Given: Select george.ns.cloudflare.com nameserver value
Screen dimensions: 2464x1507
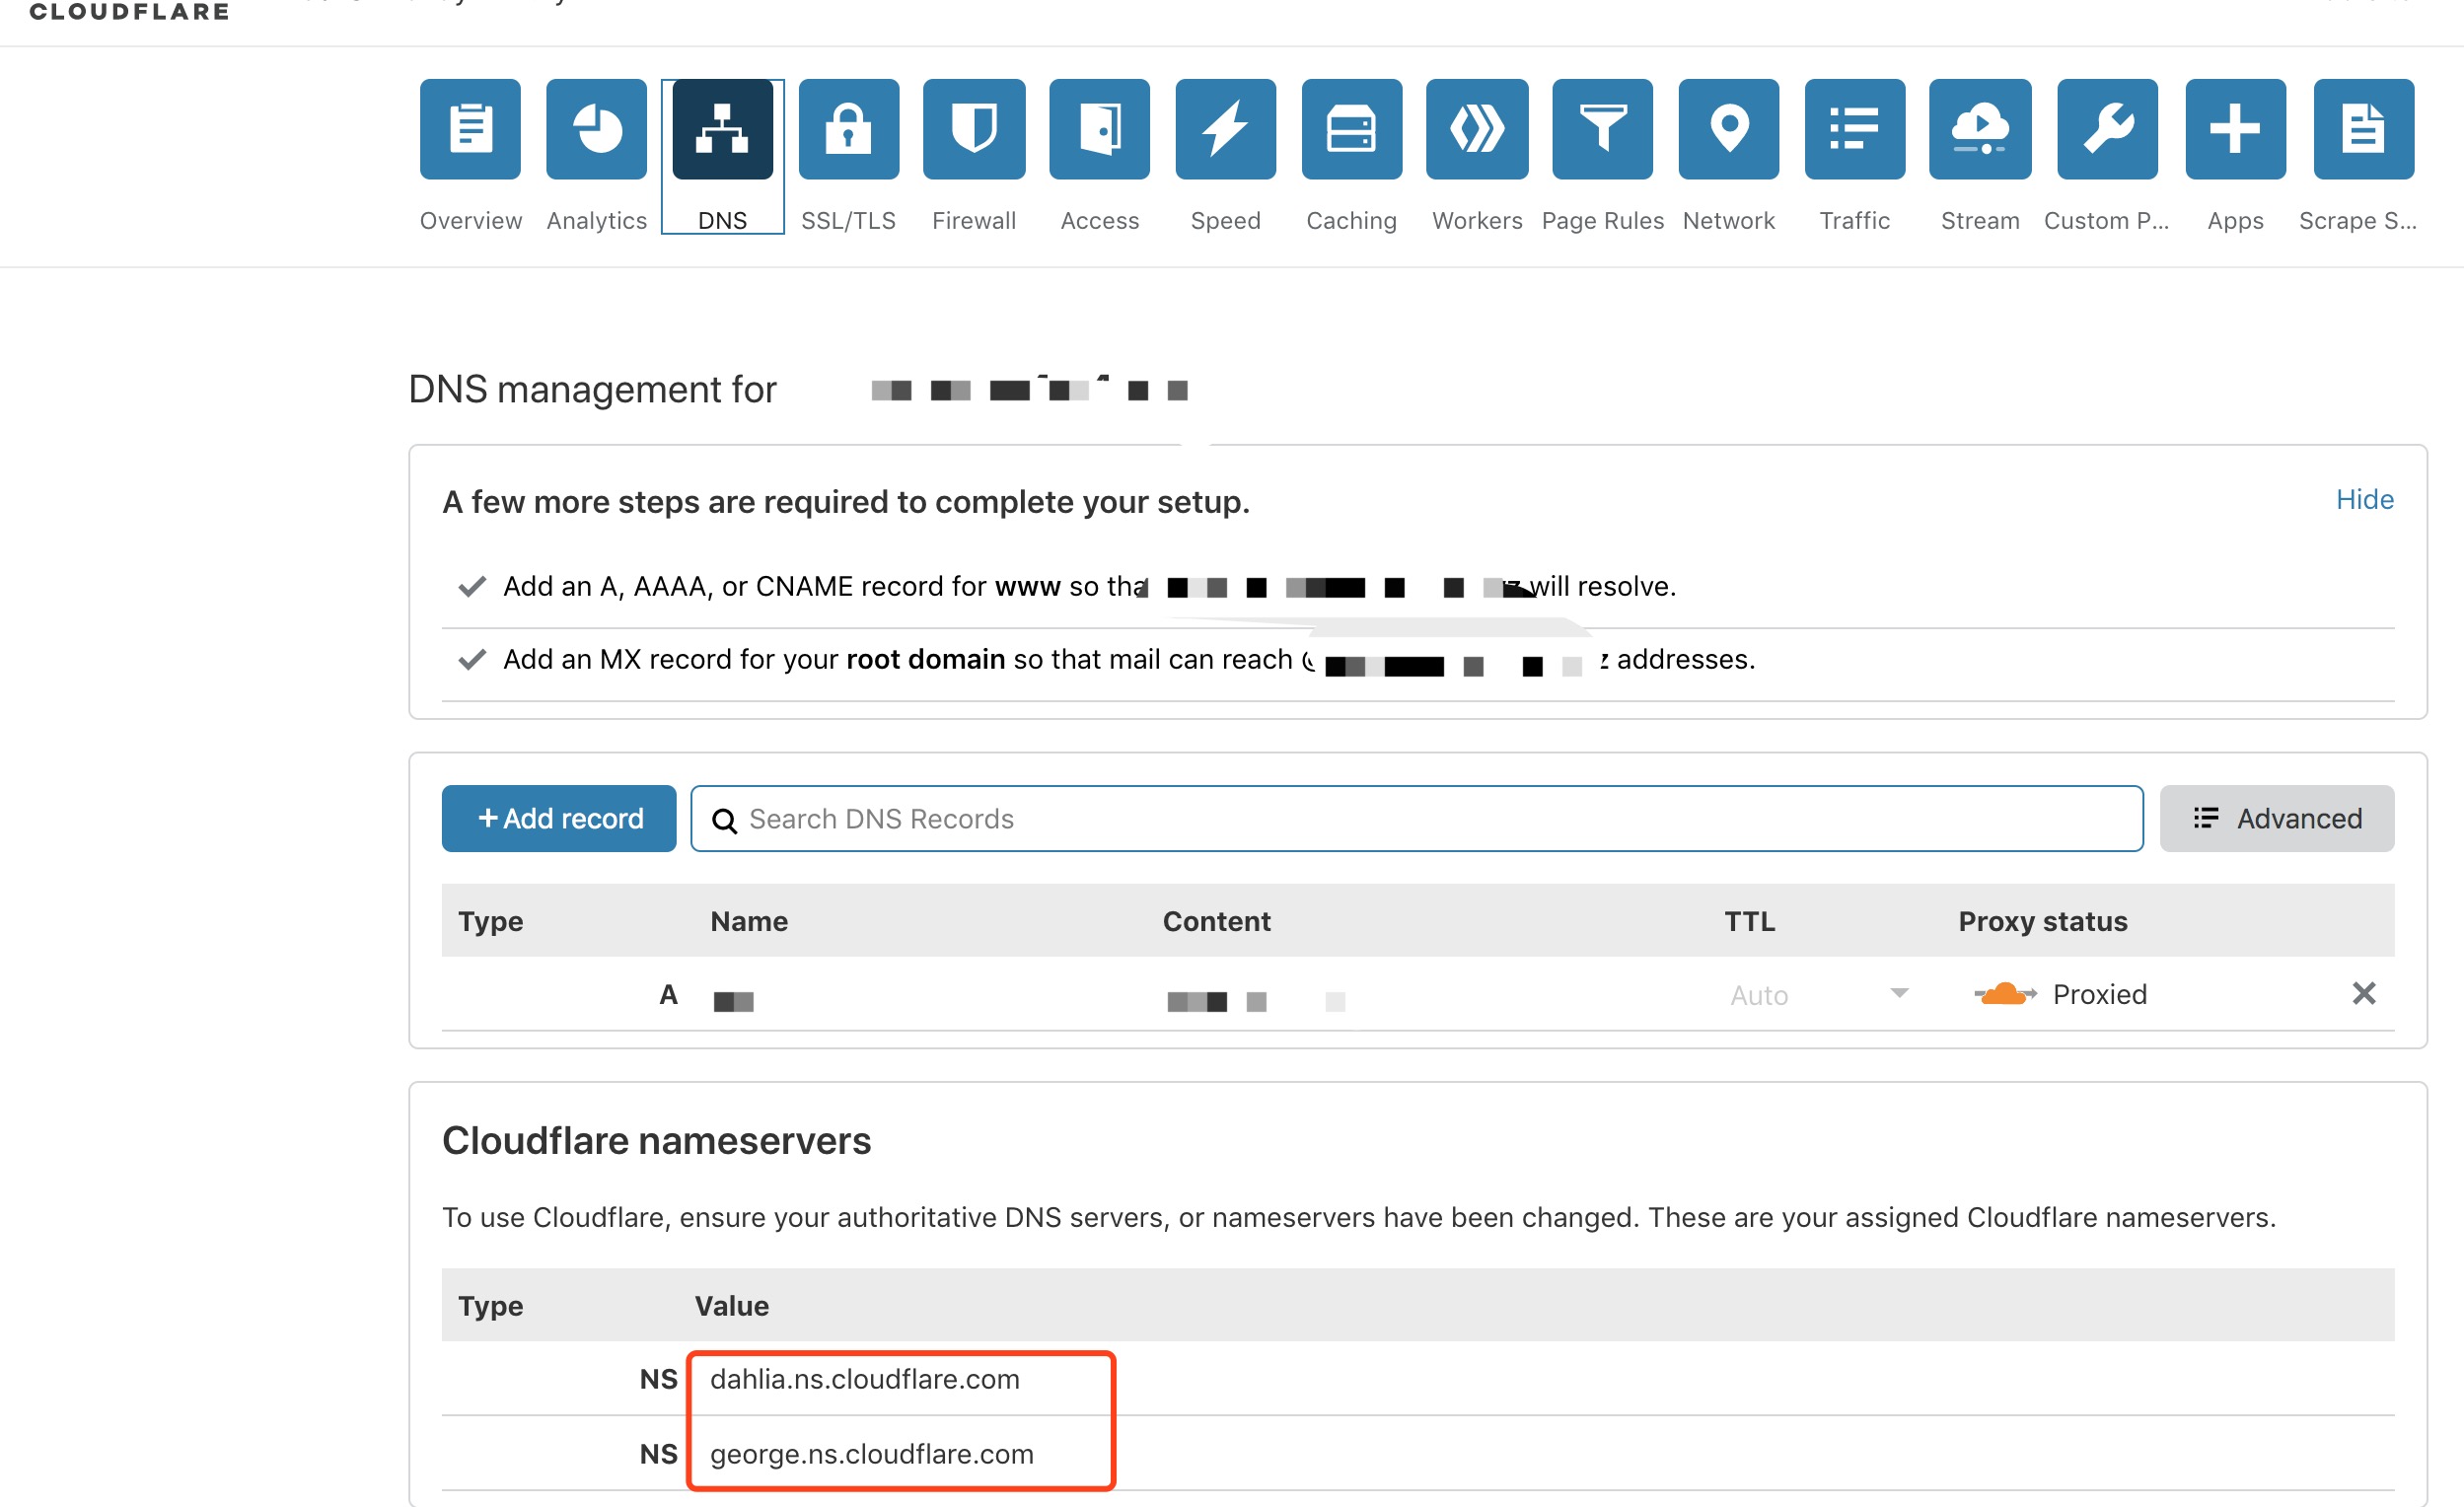Looking at the screenshot, I should (x=871, y=1454).
